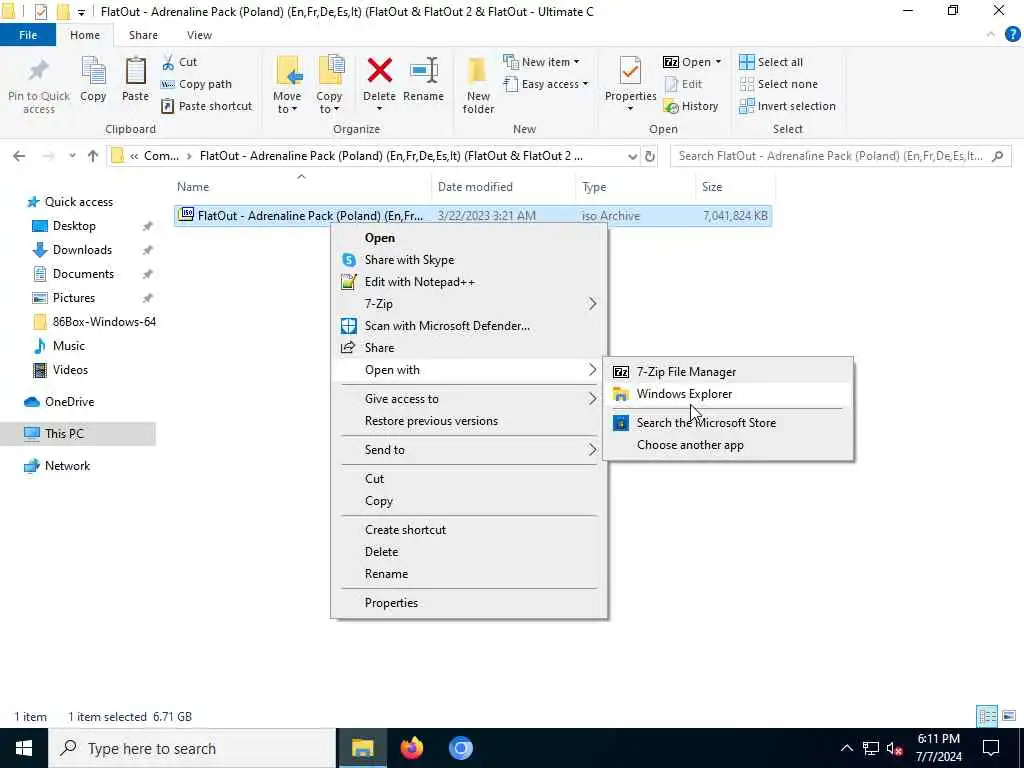The image size is (1024, 768).
Task: Open the Copy to dropdown
Action: 329,85
